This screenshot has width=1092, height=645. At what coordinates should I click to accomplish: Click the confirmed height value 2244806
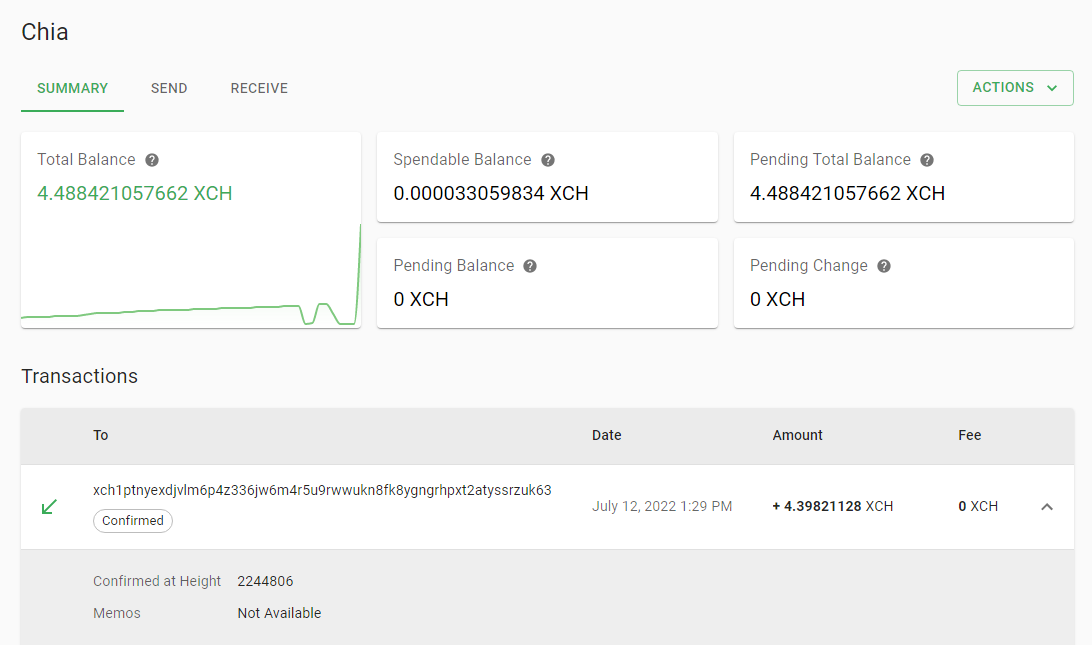[265, 581]
